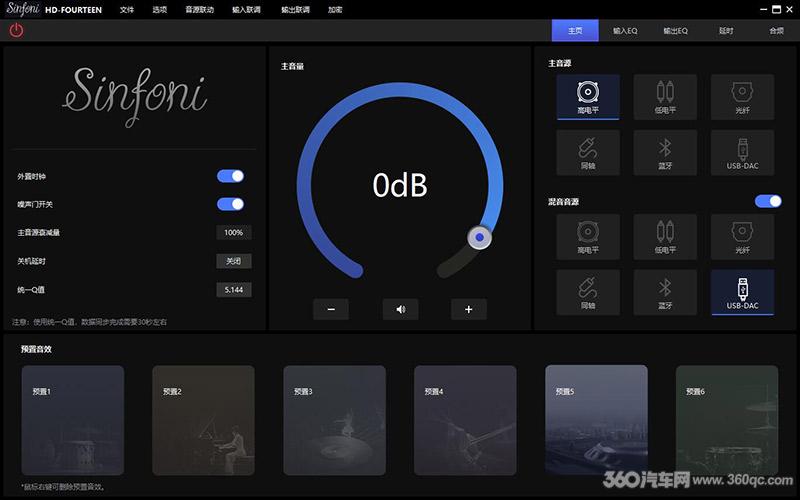
Task: Open the 音源联动 menu
Action: [199, 10]
